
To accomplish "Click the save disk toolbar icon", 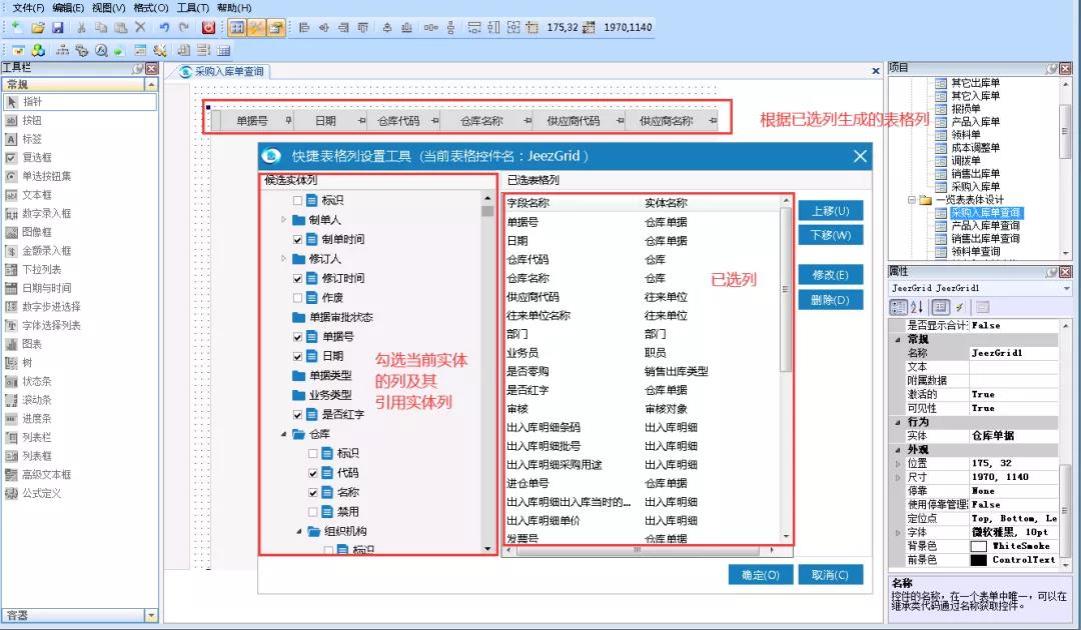I will pyautogui.click(x=58, y=28).
